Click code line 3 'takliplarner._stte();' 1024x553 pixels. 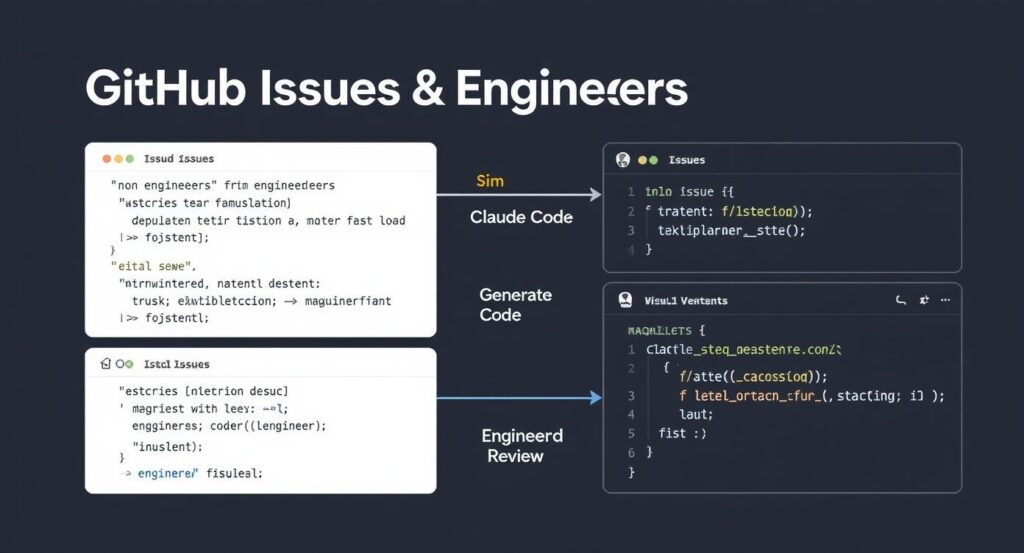pos(731,230)
